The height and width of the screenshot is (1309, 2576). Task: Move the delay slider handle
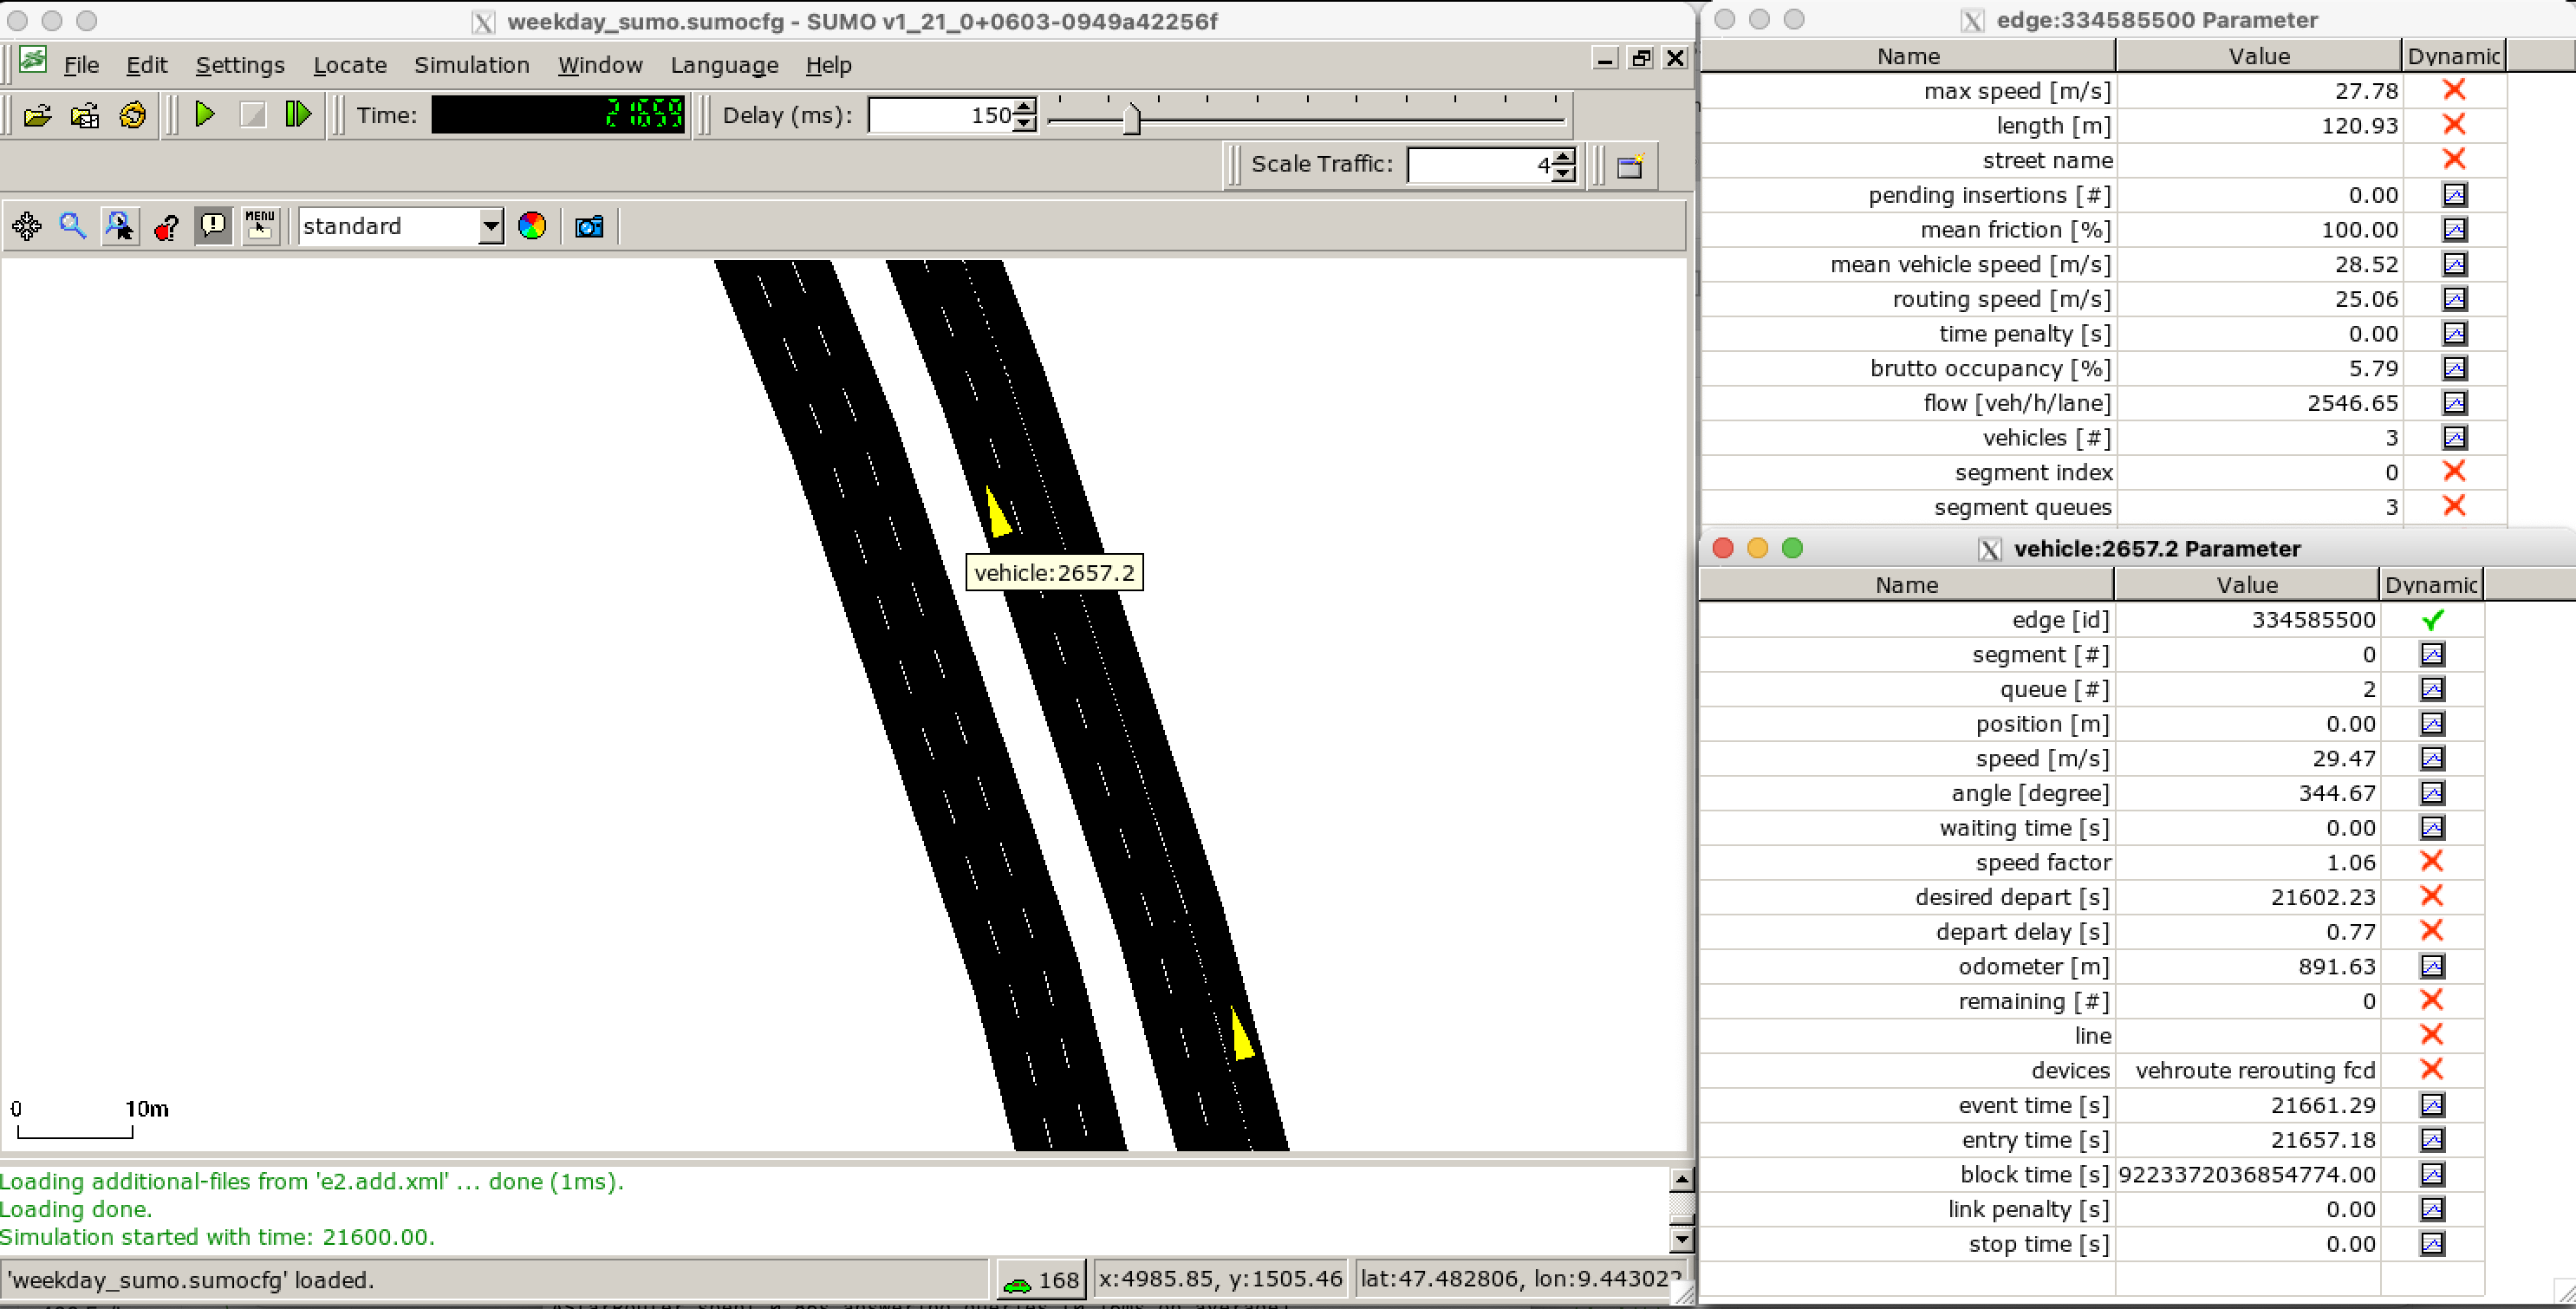pos(1131,119)
